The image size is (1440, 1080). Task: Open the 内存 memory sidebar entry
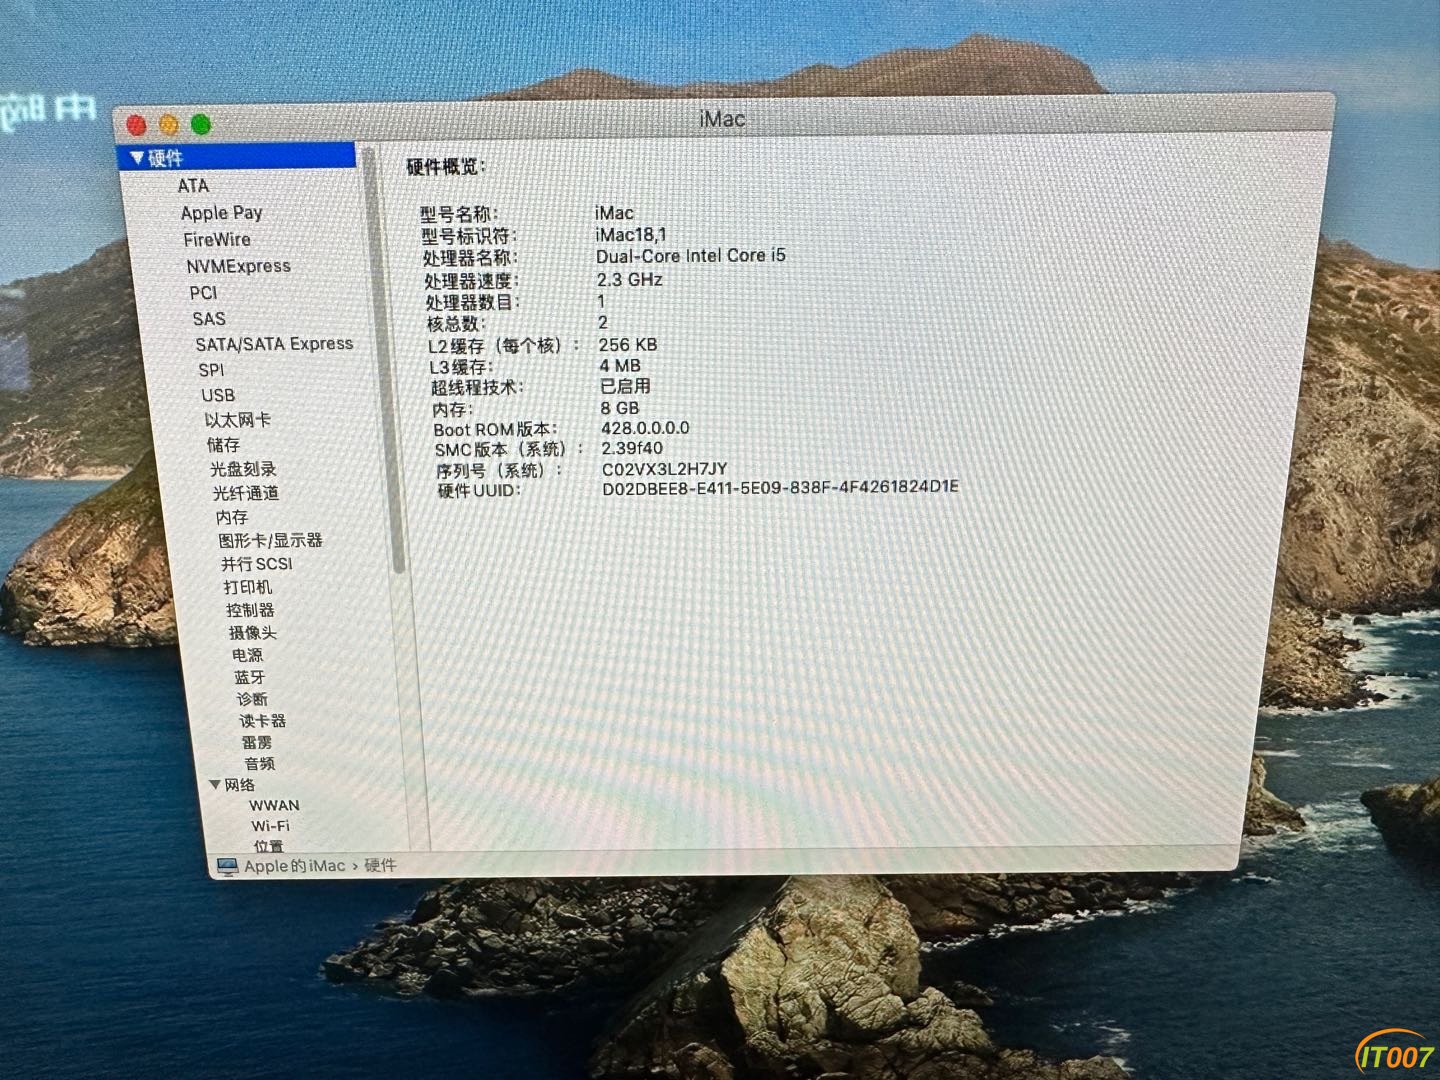231,517
